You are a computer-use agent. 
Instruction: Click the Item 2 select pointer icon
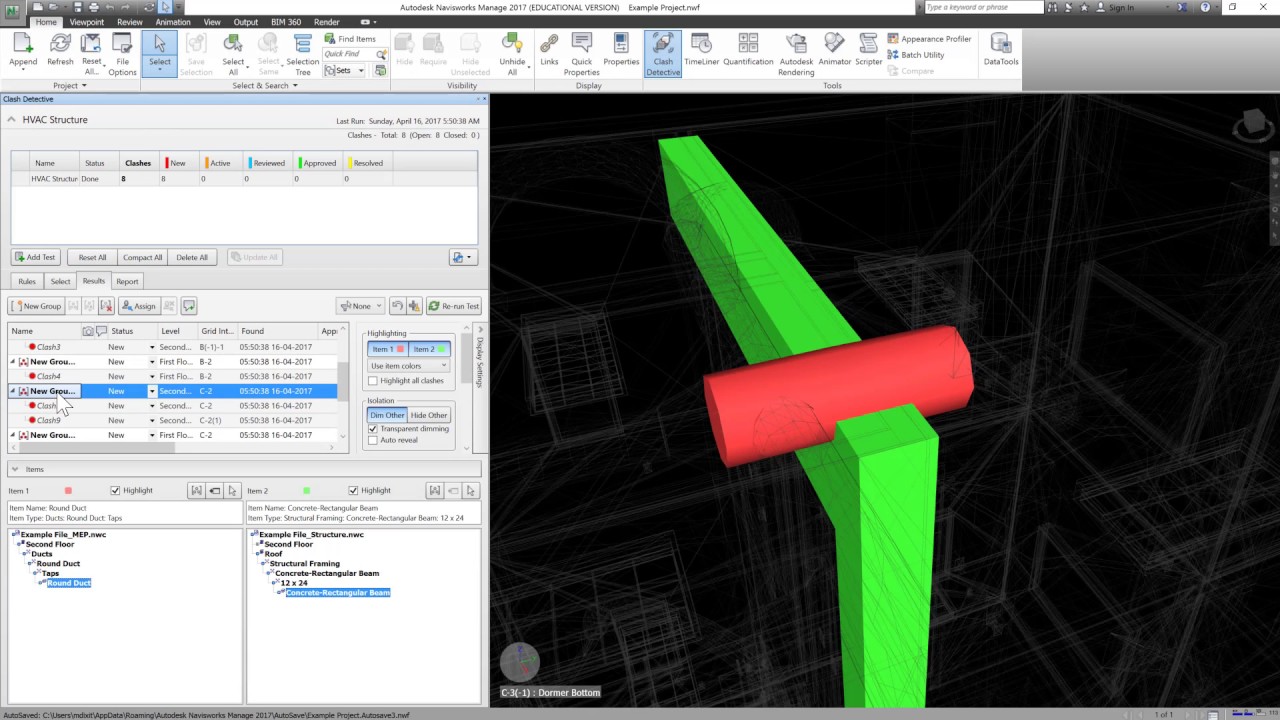click(470, 490)
